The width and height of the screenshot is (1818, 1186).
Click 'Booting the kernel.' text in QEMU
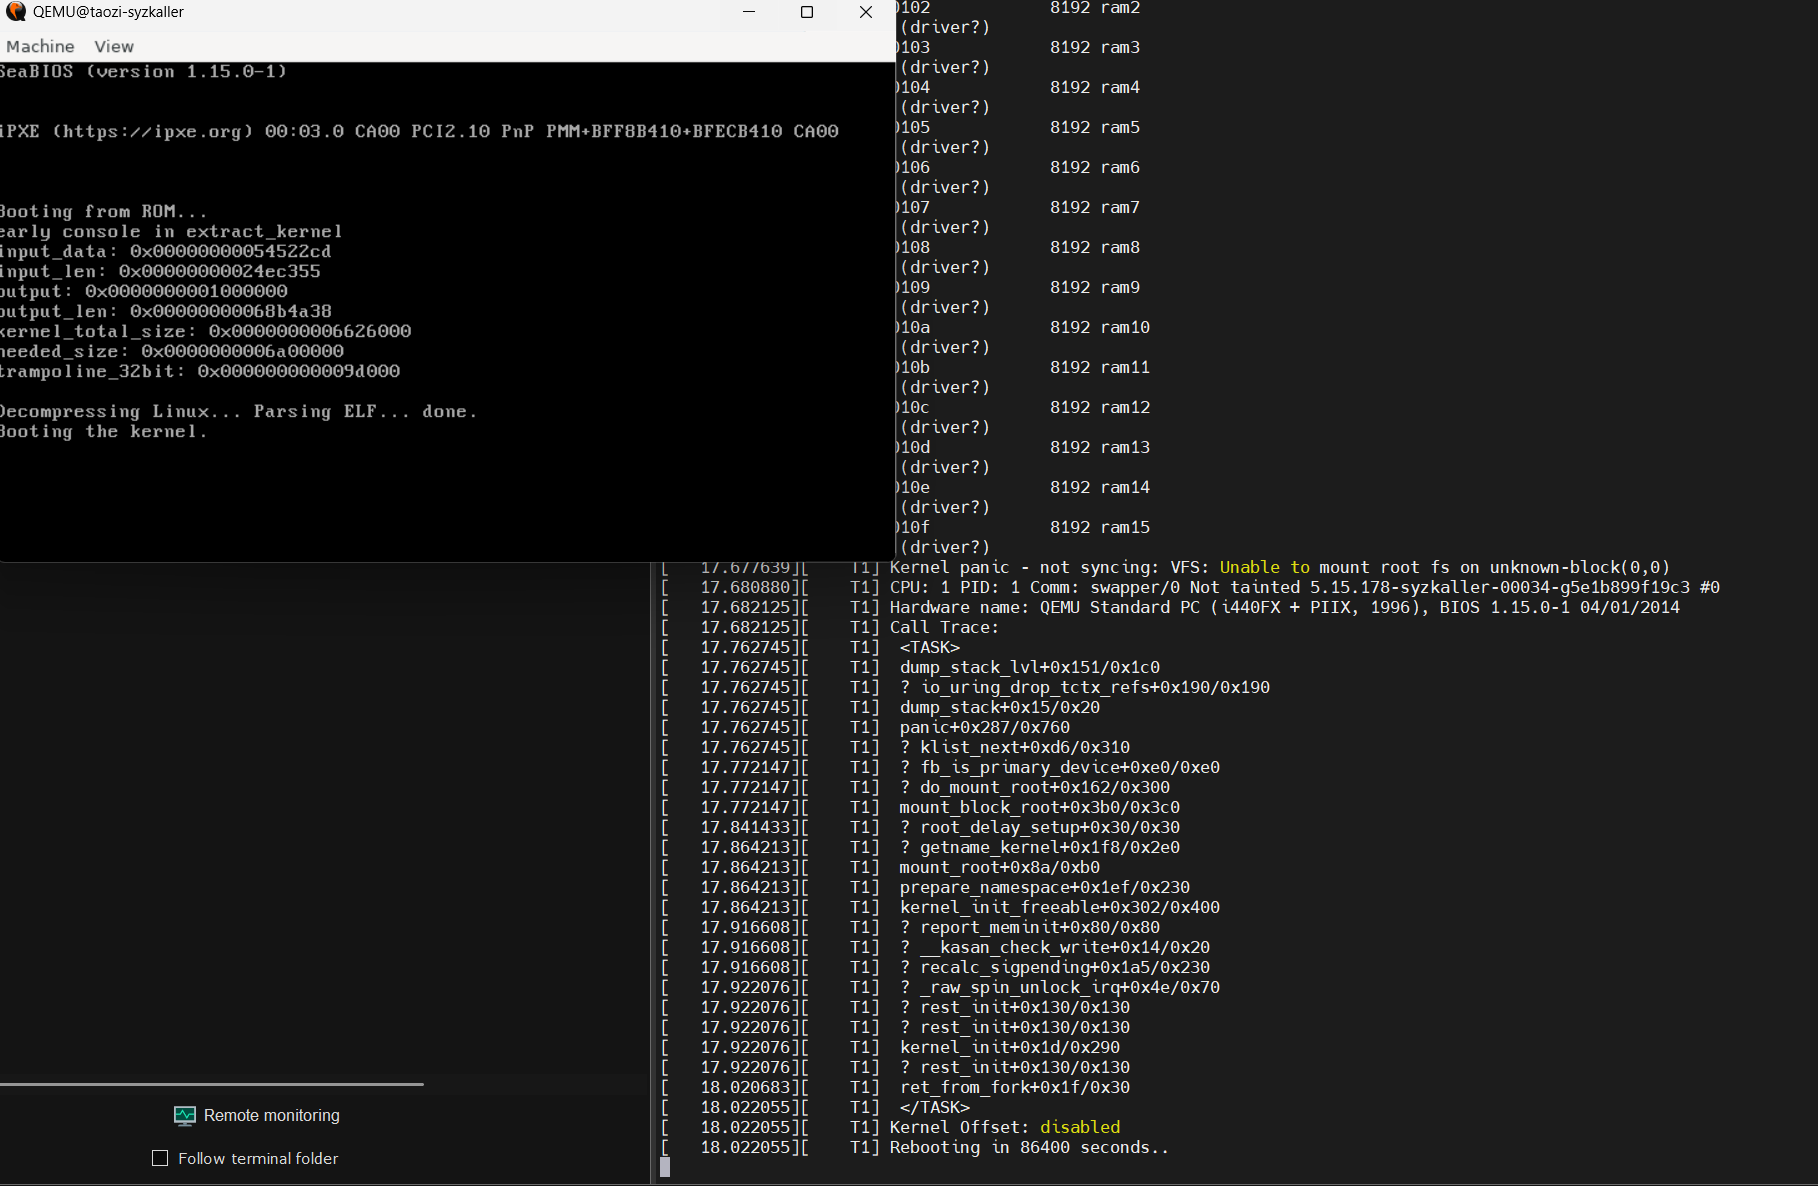[x=103, y=431]
